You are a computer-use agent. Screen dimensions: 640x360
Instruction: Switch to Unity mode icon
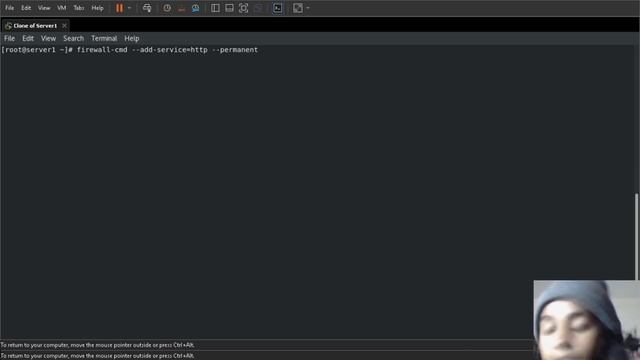click(258, 8)
